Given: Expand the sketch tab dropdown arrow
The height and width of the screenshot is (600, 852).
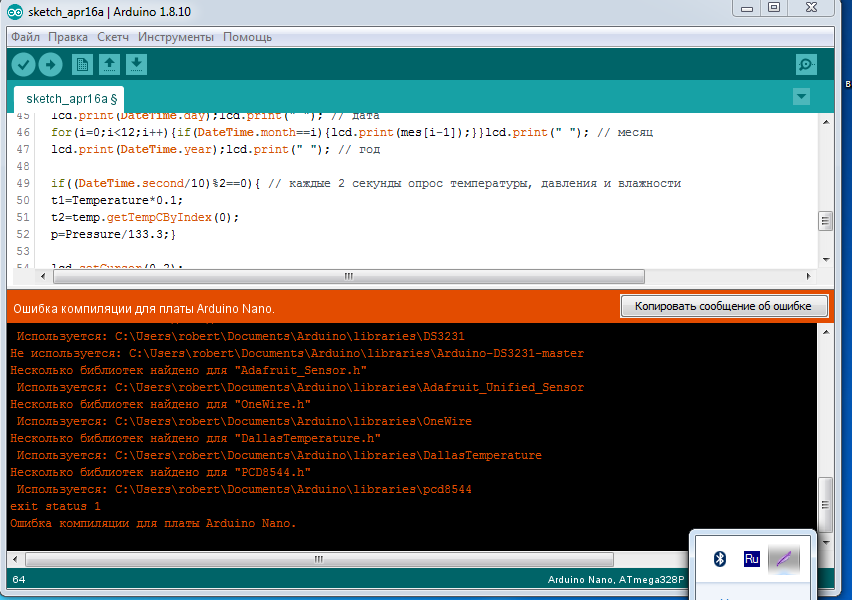Looking at the screenshot, I should tap(800, 97).
